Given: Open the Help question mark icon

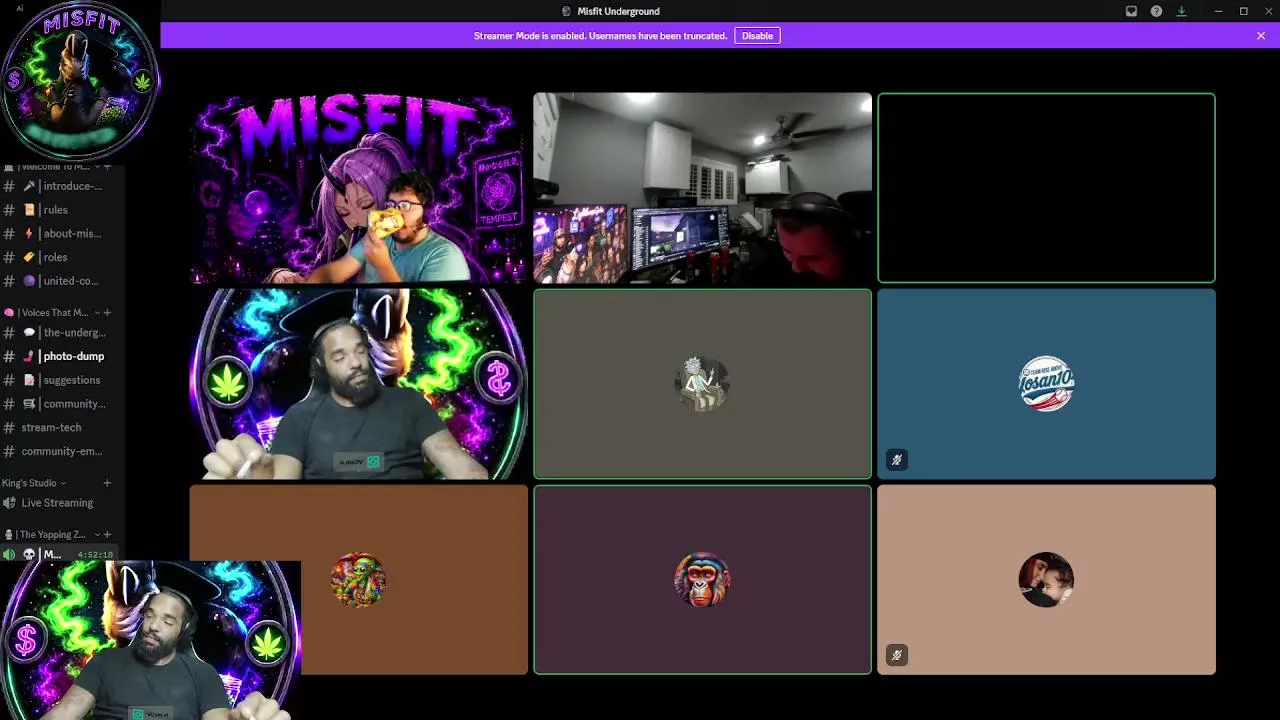Looking at the screenshot, I should point(1156,11).
